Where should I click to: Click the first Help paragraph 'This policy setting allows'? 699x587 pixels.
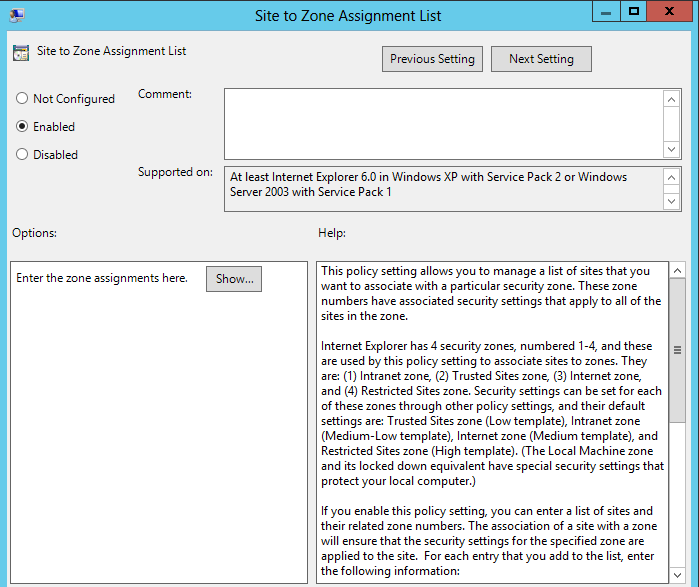(491, 293)
